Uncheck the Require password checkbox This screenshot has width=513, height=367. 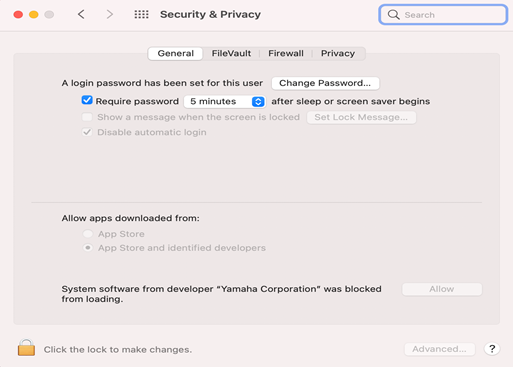[x=87, y=100]
